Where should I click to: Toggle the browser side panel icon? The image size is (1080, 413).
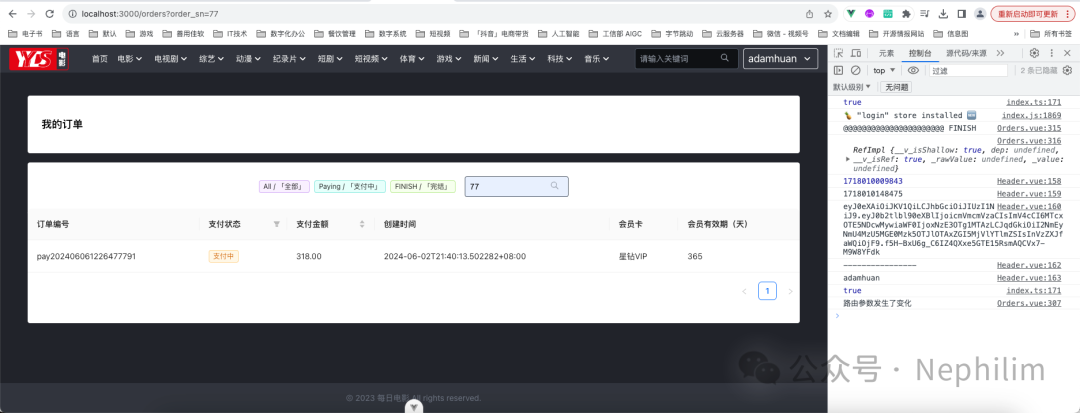click(x=962, y=14)
